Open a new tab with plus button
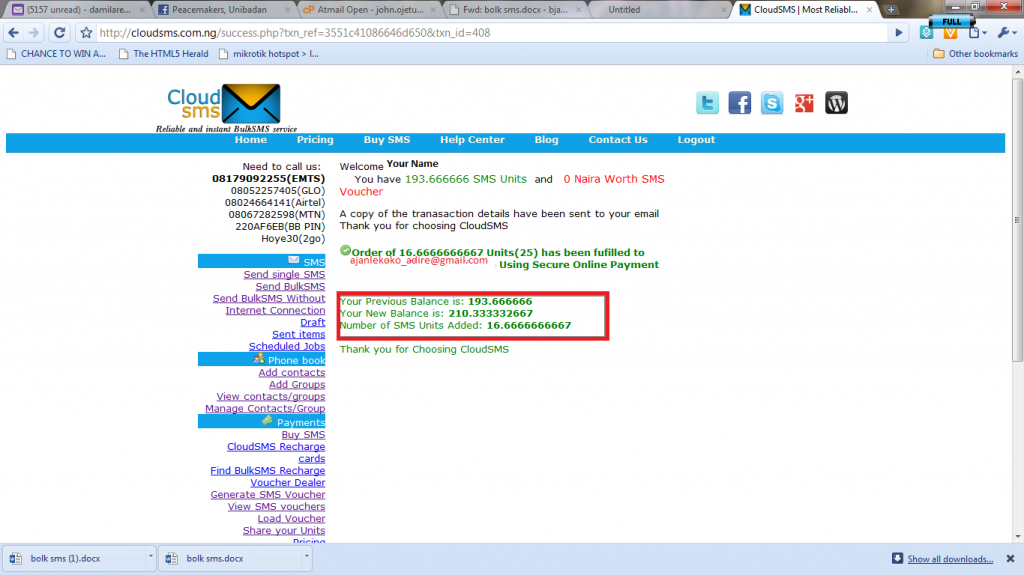Viewport: 1024px width, 575px height. point(891,10)
